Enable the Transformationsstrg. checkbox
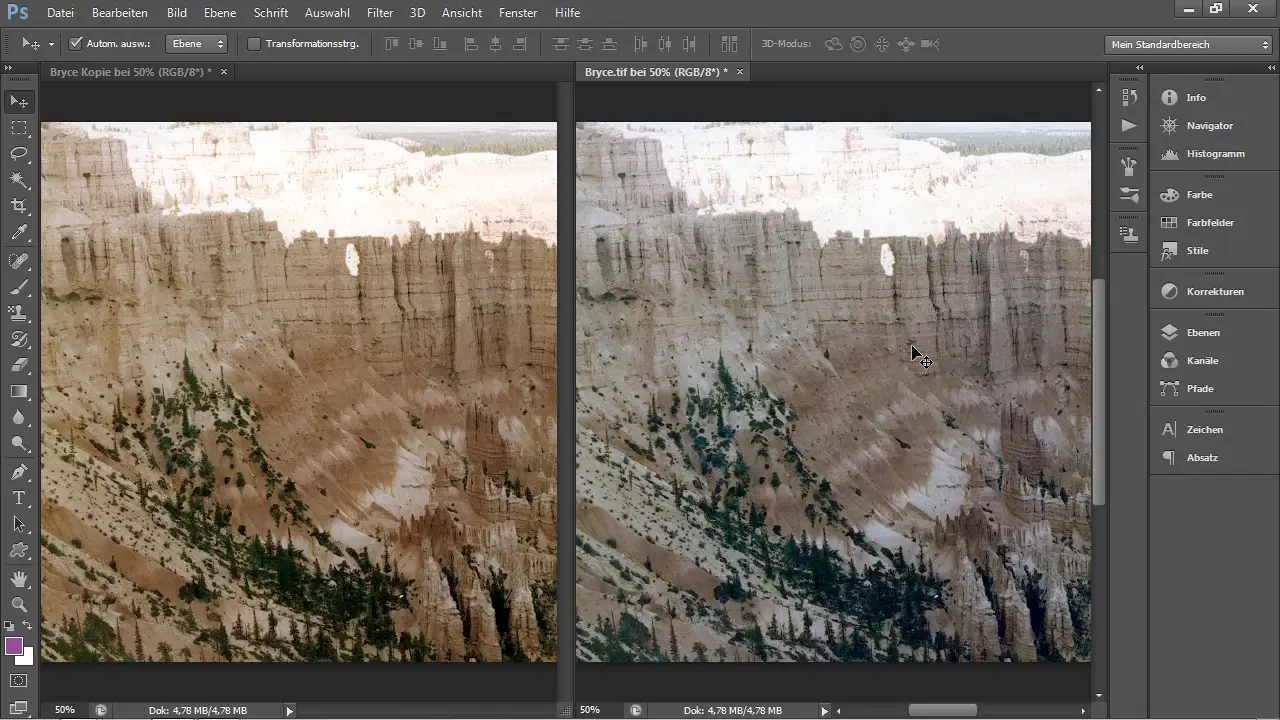The image size is (1280, 720). click(254, 44)
